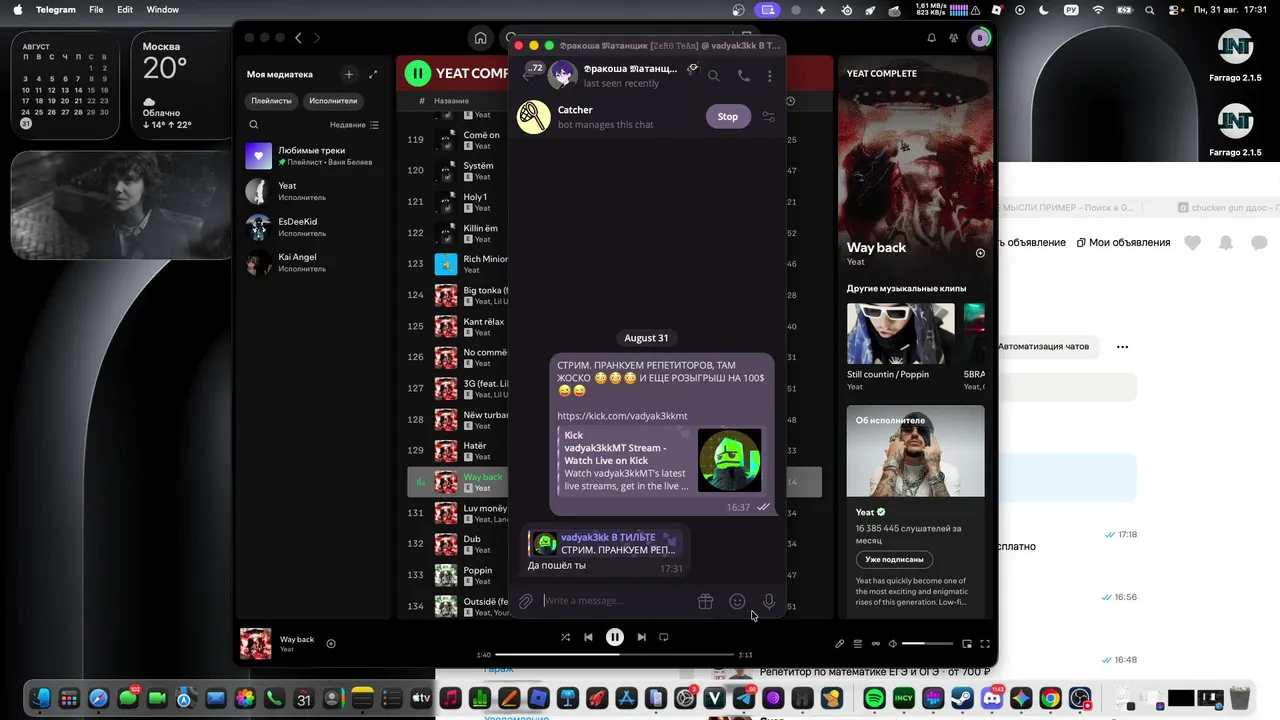Pause the YEAT COMPLETE playlist with green button
The image size is (1280, 720).
(x=417, y=73)
